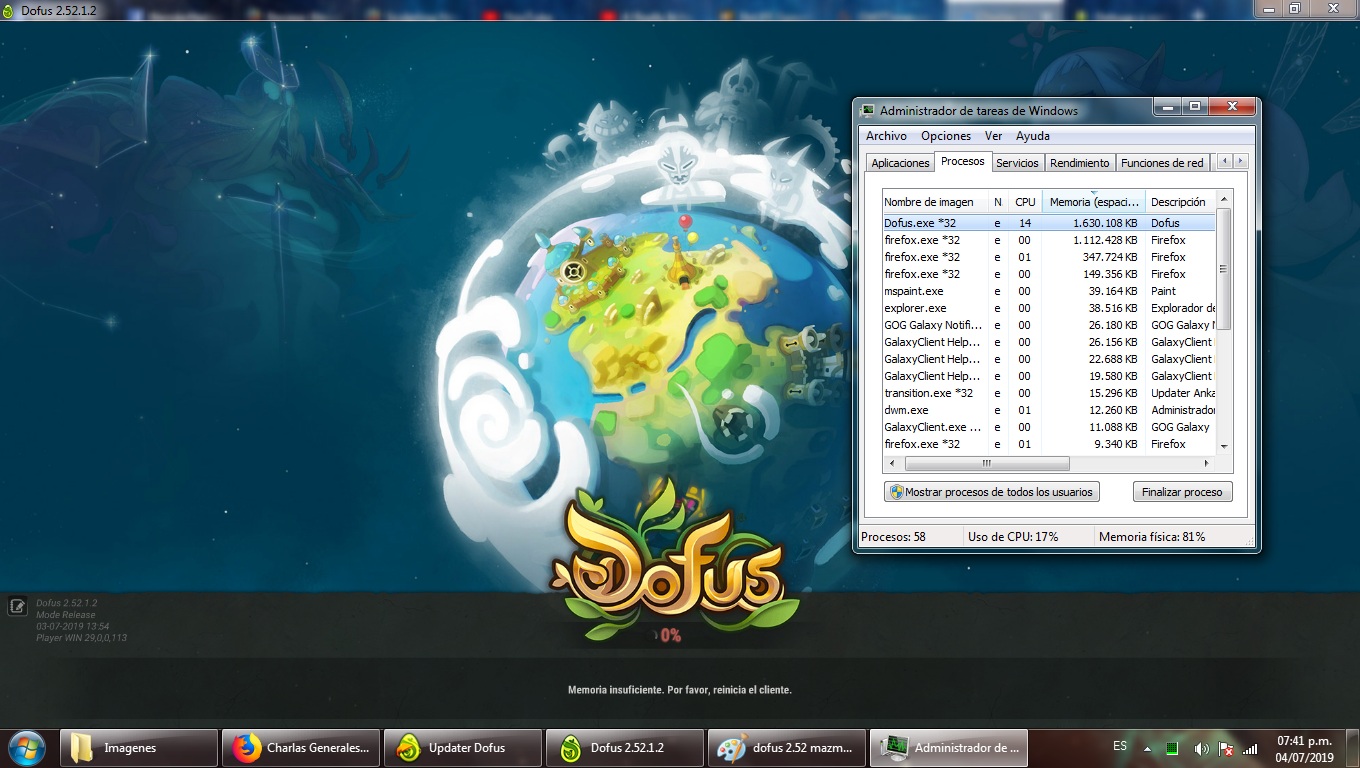Switch to Firefox Charlas Generales taskbar button
The width and height of the screenshot is (1360, 768).
click(x=301, y=747)
